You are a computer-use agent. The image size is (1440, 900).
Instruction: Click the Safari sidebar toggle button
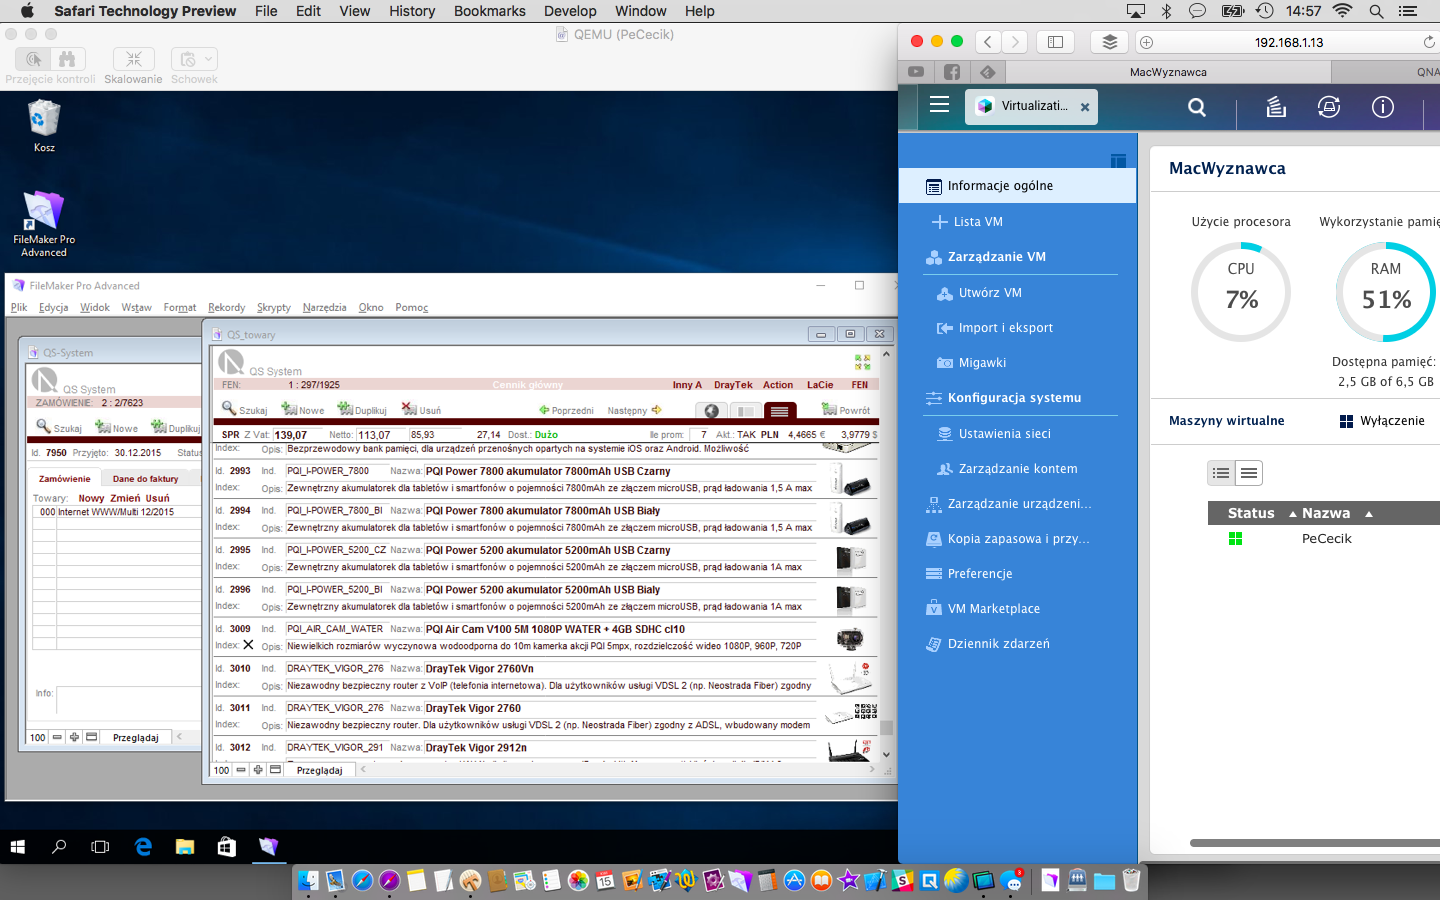coord(1055,42)
